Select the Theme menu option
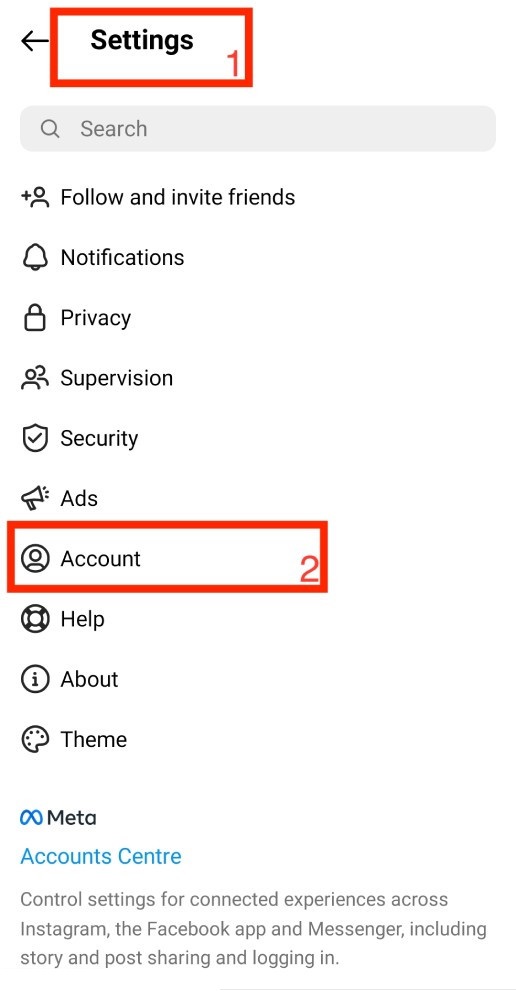Viewport: 516px width, 1000px height. pyautogui.click(x=258, y=740)
